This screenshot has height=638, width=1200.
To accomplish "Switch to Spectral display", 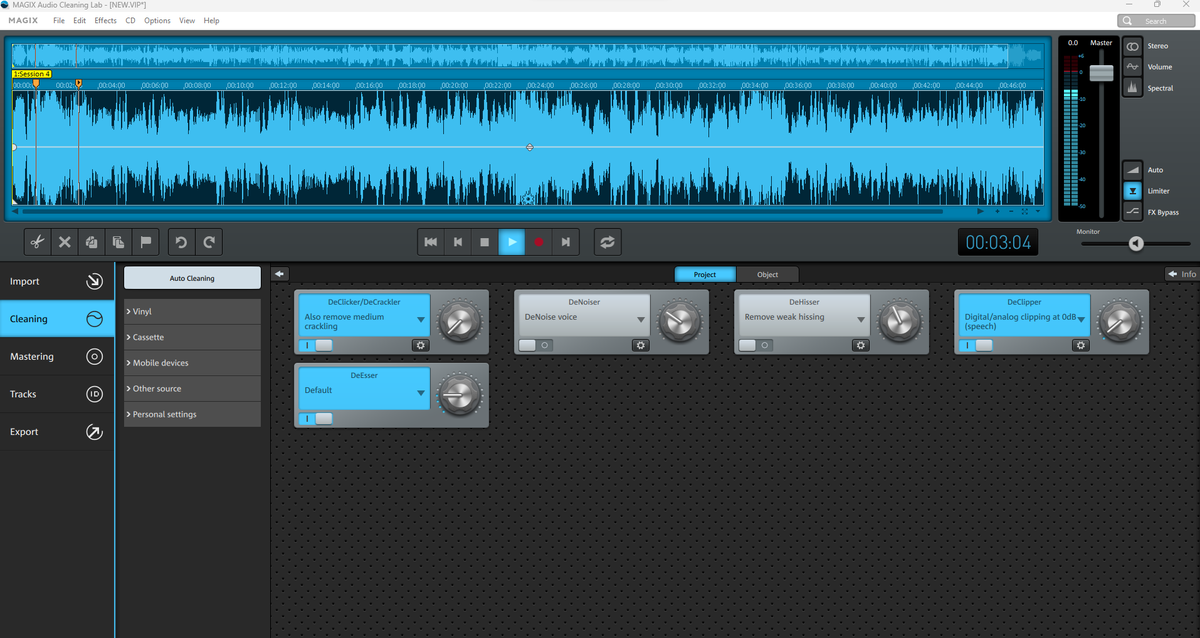I will 1133,88.
